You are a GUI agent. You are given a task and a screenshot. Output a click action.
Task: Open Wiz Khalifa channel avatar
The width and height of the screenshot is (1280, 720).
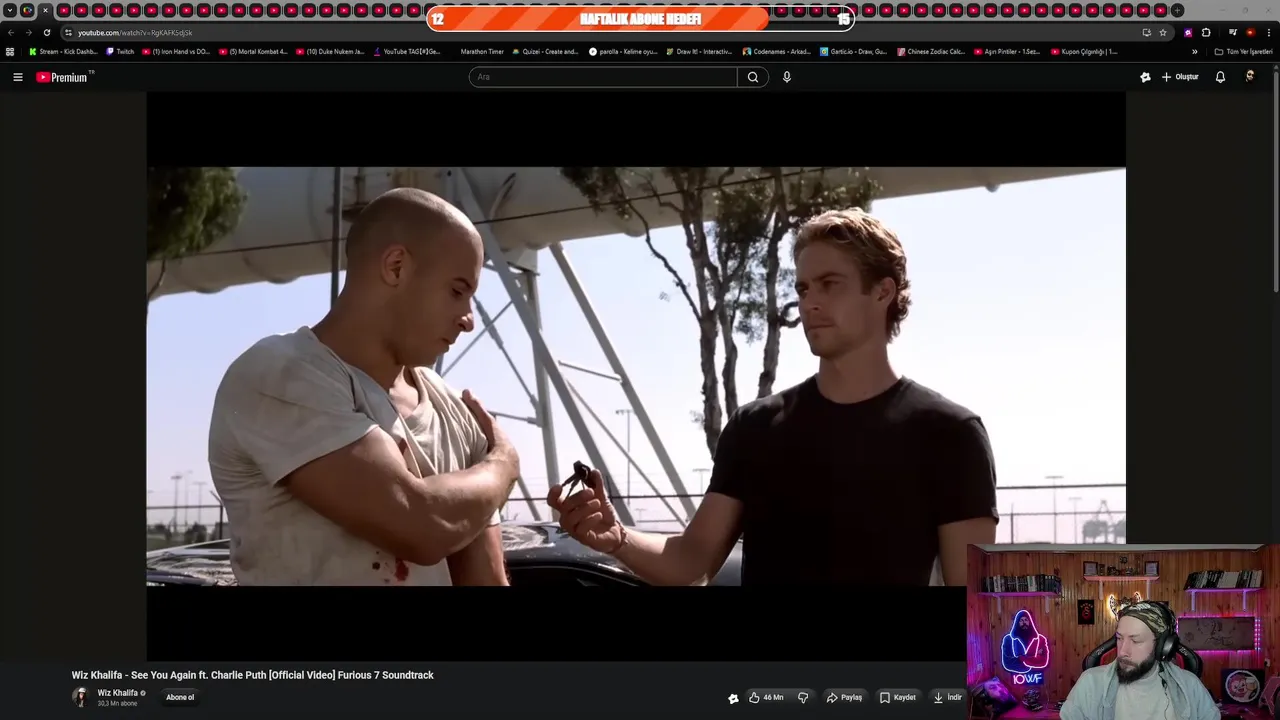[x=80, y=697]
